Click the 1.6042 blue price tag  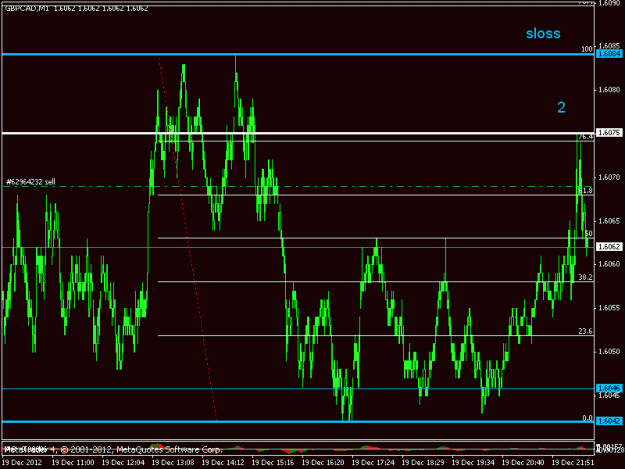(x=609, y=421)
